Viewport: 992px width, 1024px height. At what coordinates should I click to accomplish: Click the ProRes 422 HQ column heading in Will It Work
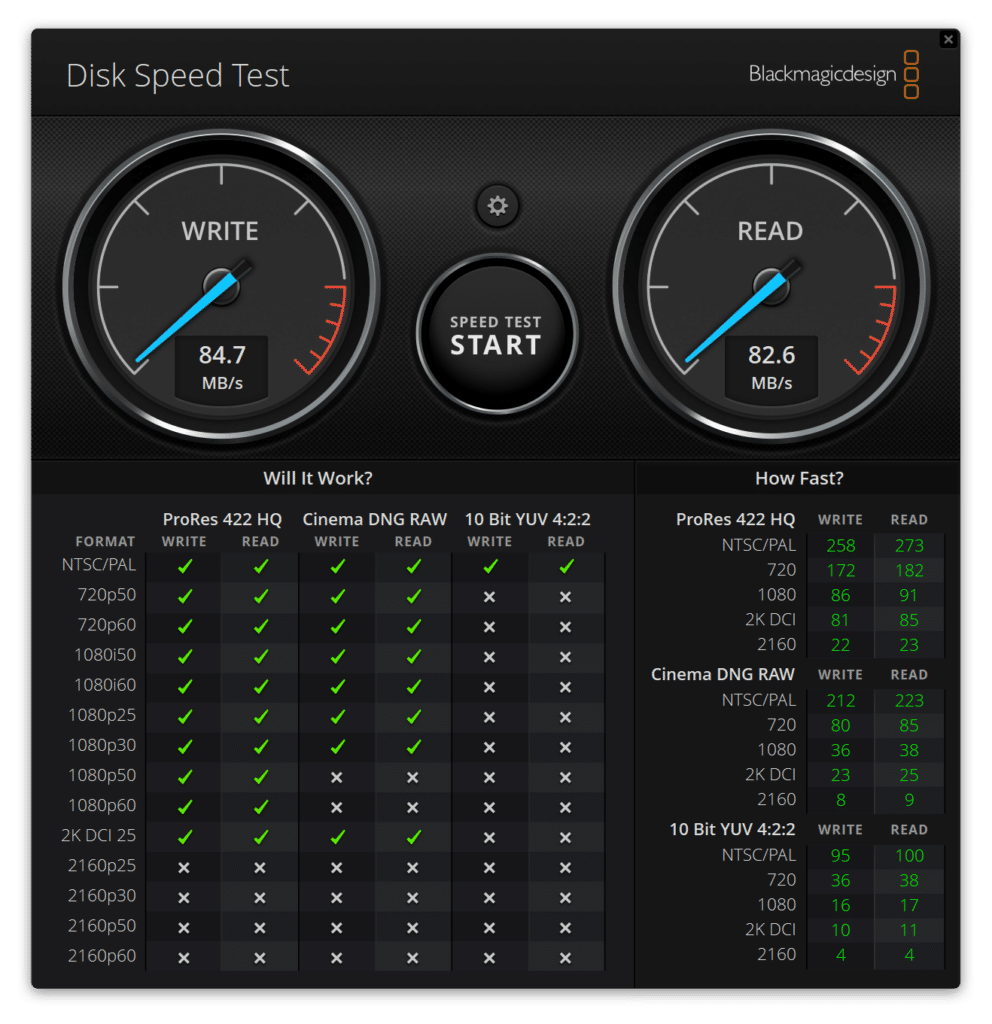point(222,519)
